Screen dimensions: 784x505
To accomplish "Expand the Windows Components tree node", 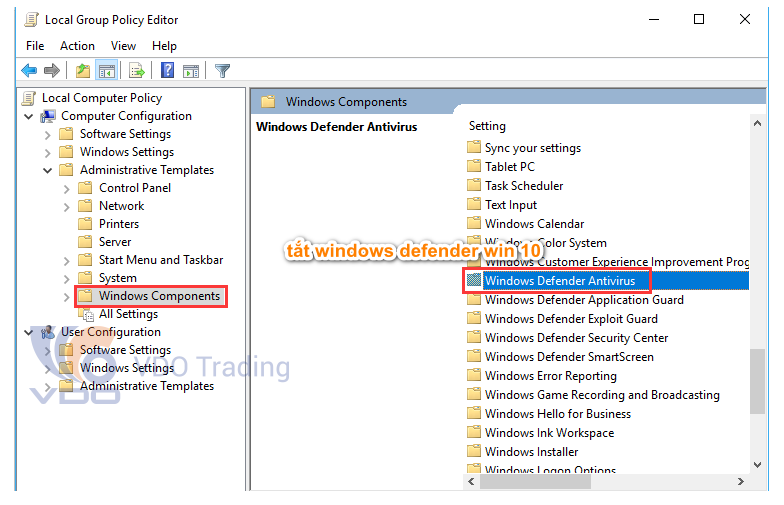I will [66, 297].
